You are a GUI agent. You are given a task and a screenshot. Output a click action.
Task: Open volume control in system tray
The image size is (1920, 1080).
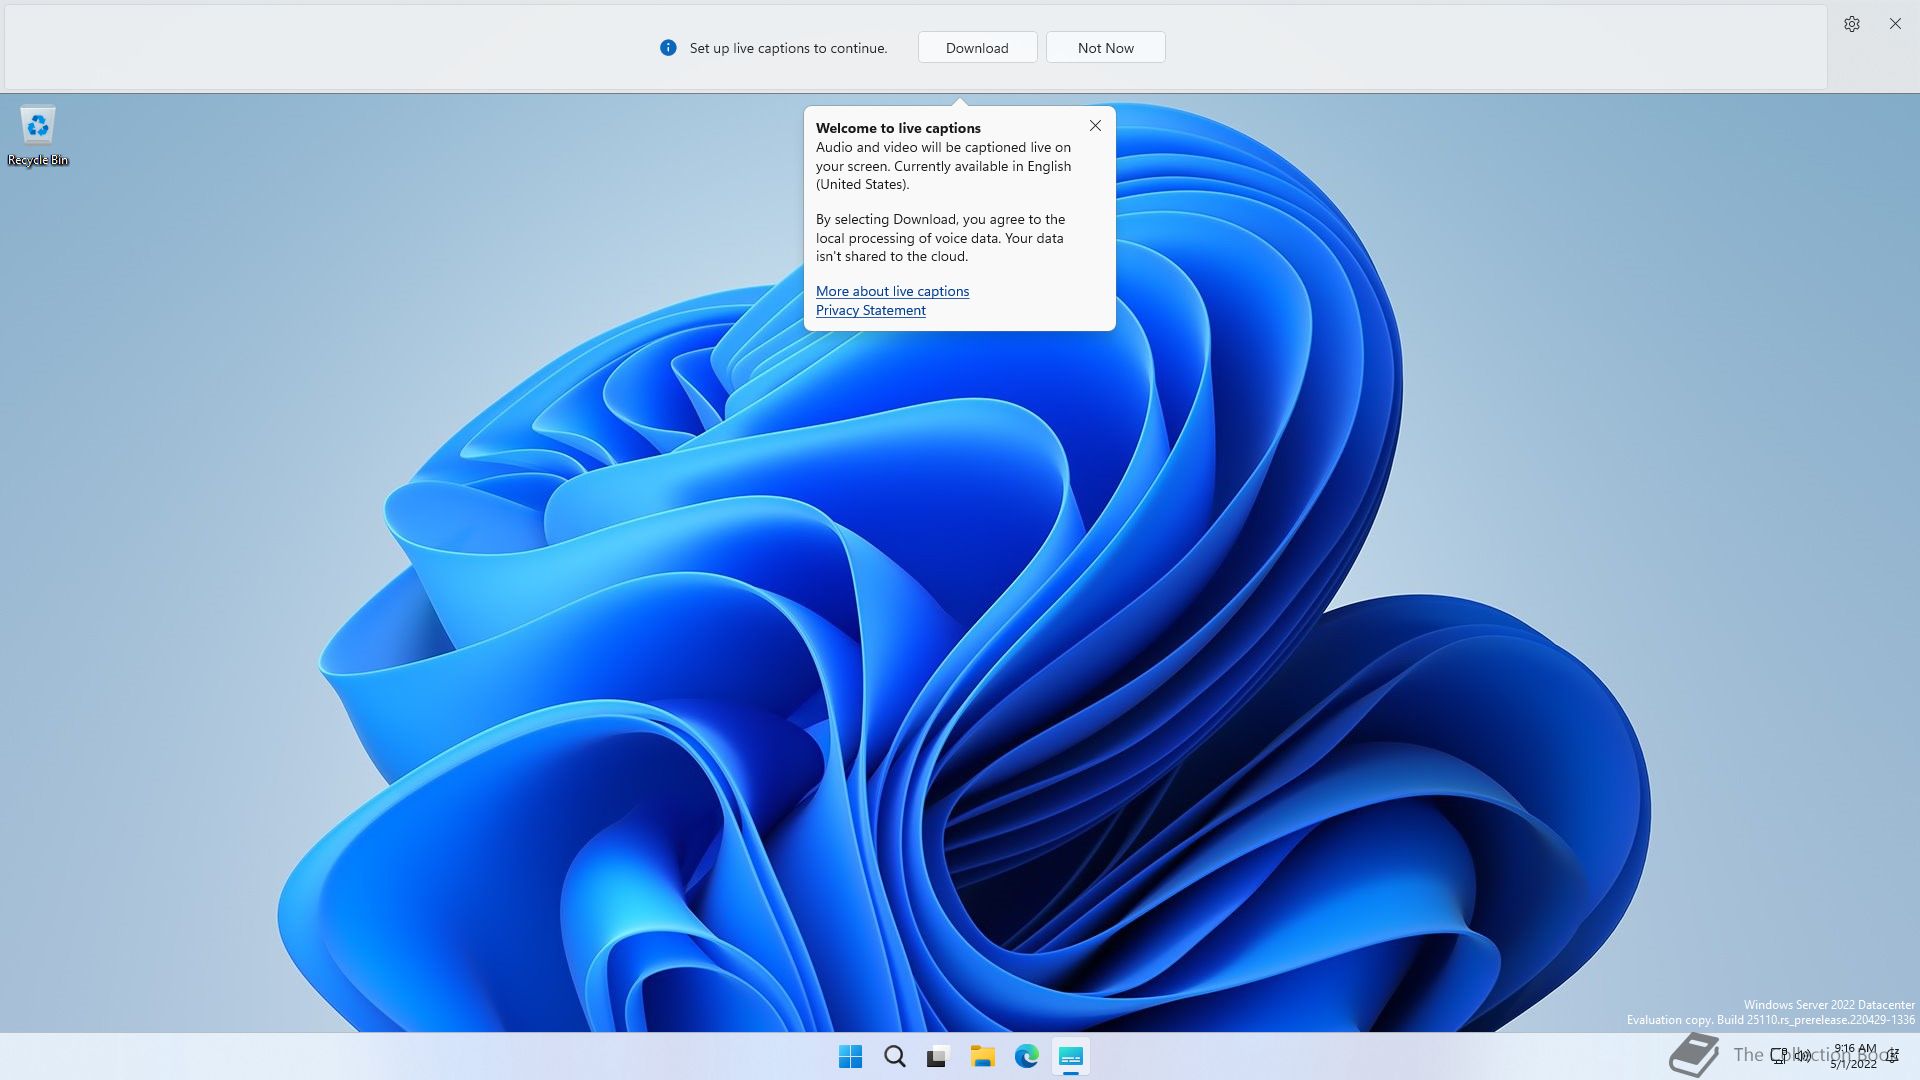(1802, 1055)
